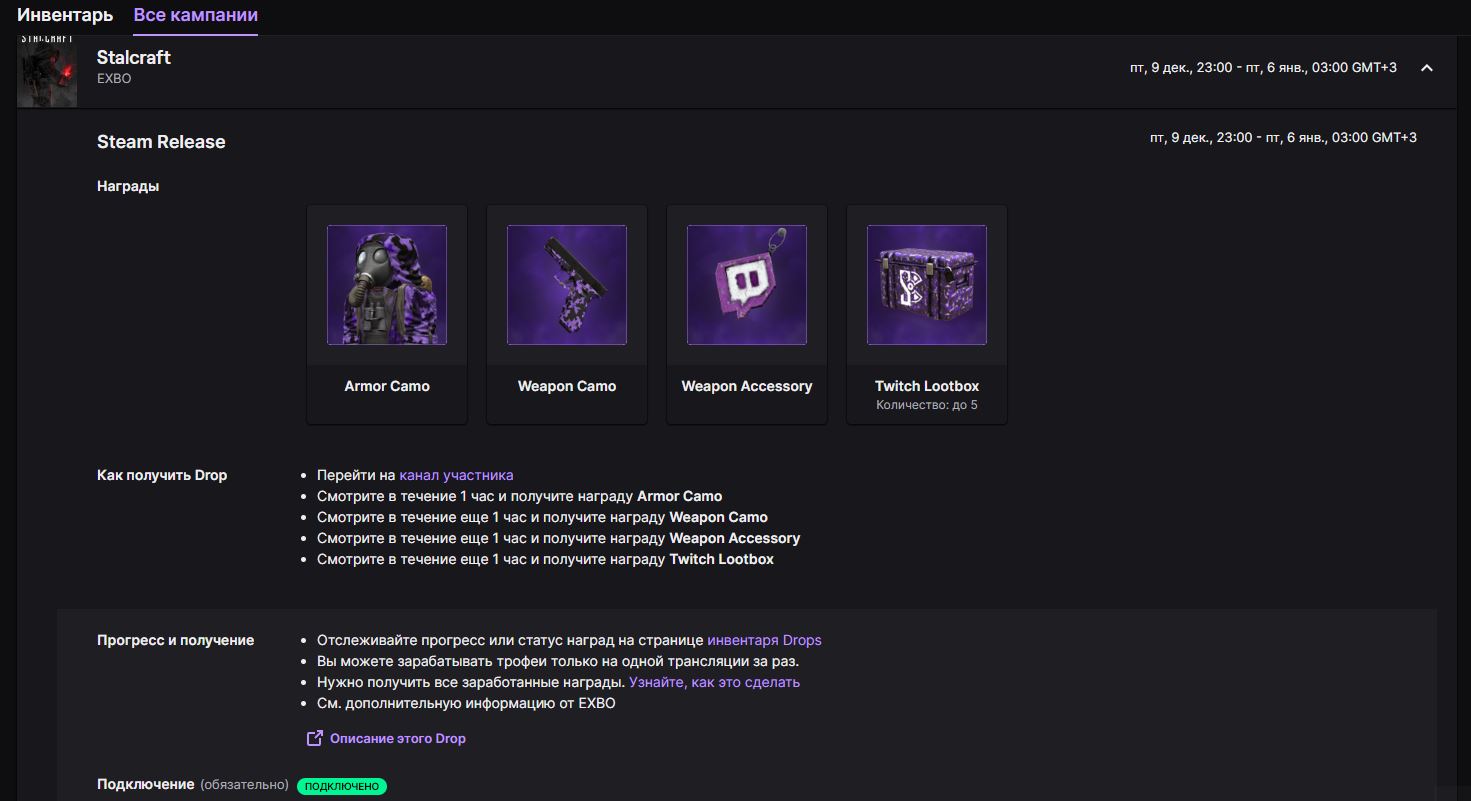1471x801 pixels.
Task: Click the Steam Release heading
Action: [161, 142]
